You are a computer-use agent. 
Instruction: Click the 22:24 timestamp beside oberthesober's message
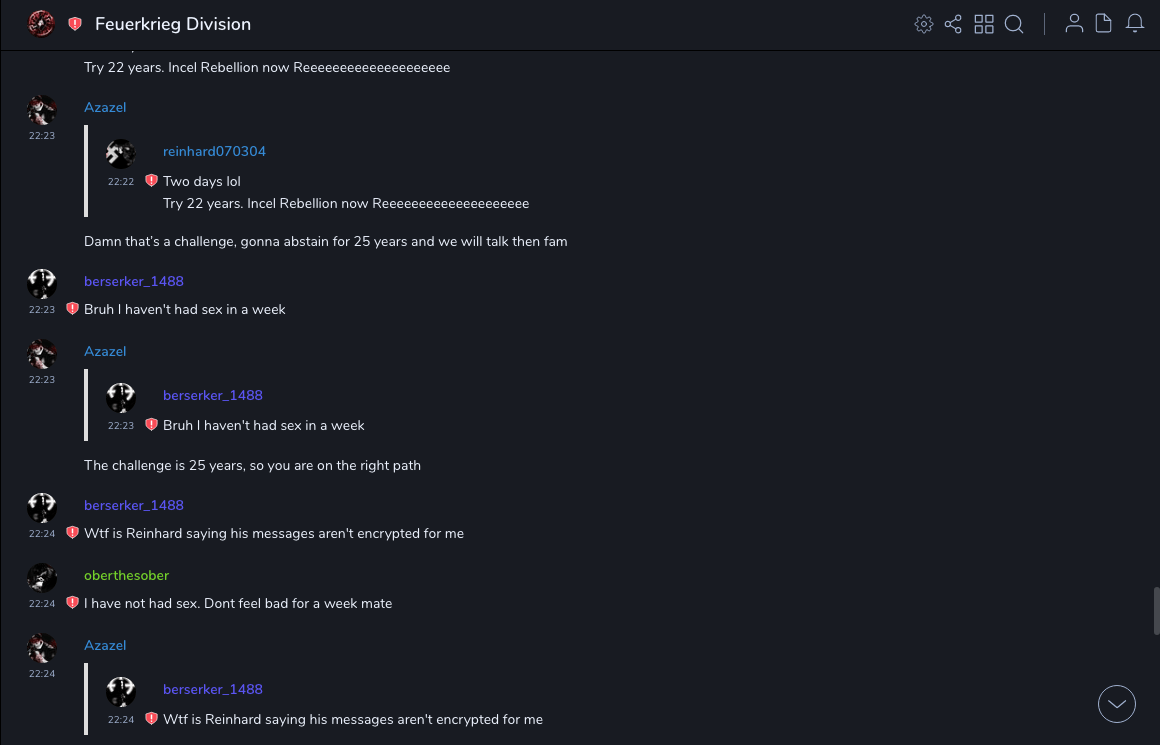click(42, 604)
